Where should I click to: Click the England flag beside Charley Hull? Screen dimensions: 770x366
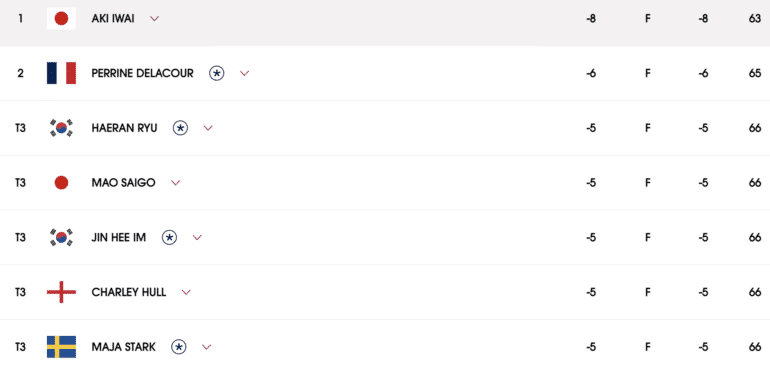click(61, 292)
